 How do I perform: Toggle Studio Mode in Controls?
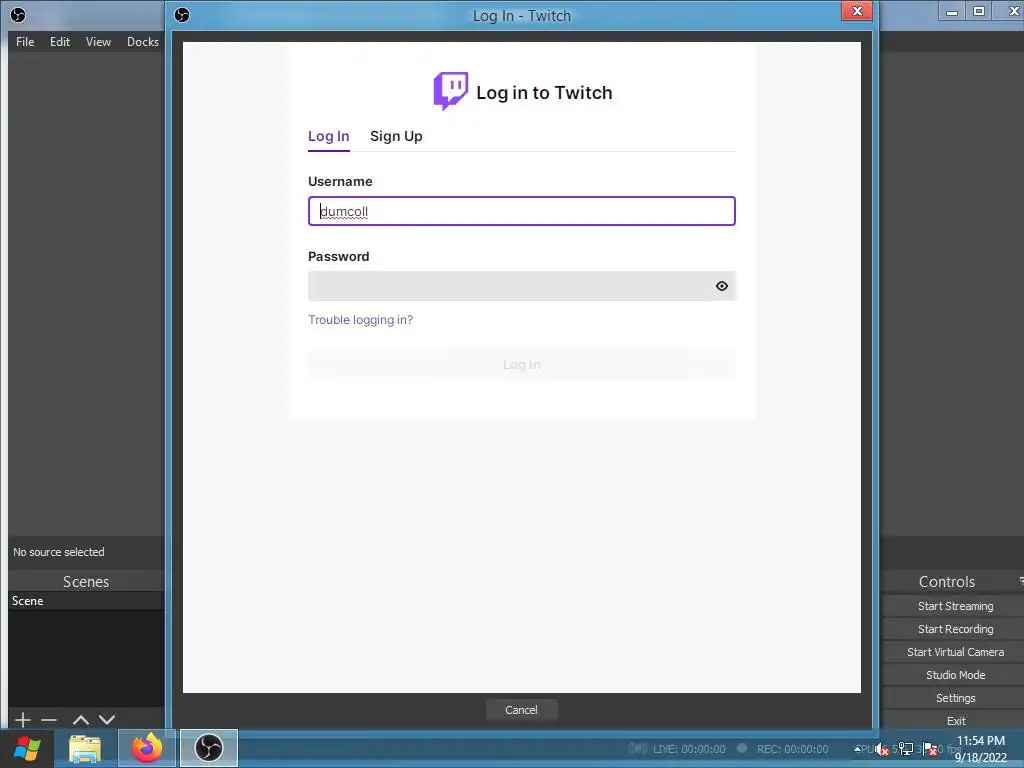click(955, 675)
